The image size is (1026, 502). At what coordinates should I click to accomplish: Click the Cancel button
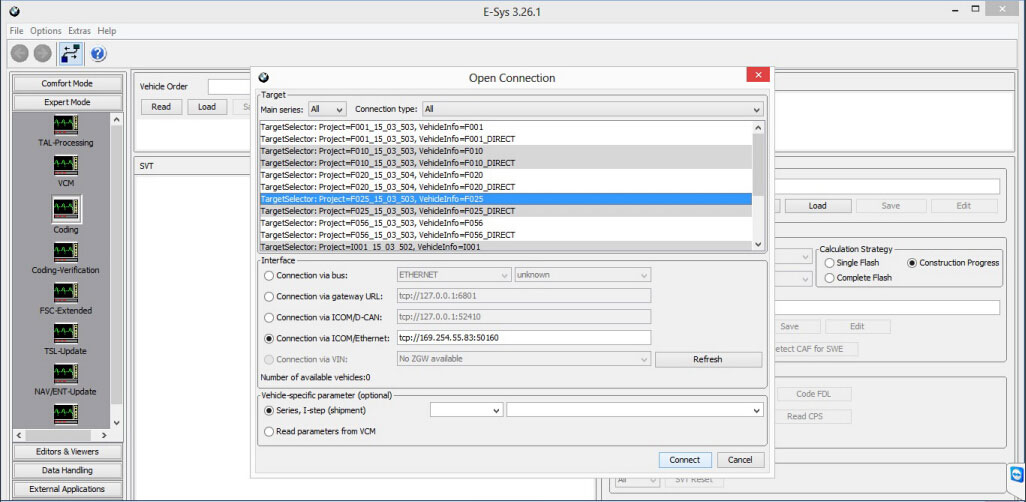pos(740,460)
